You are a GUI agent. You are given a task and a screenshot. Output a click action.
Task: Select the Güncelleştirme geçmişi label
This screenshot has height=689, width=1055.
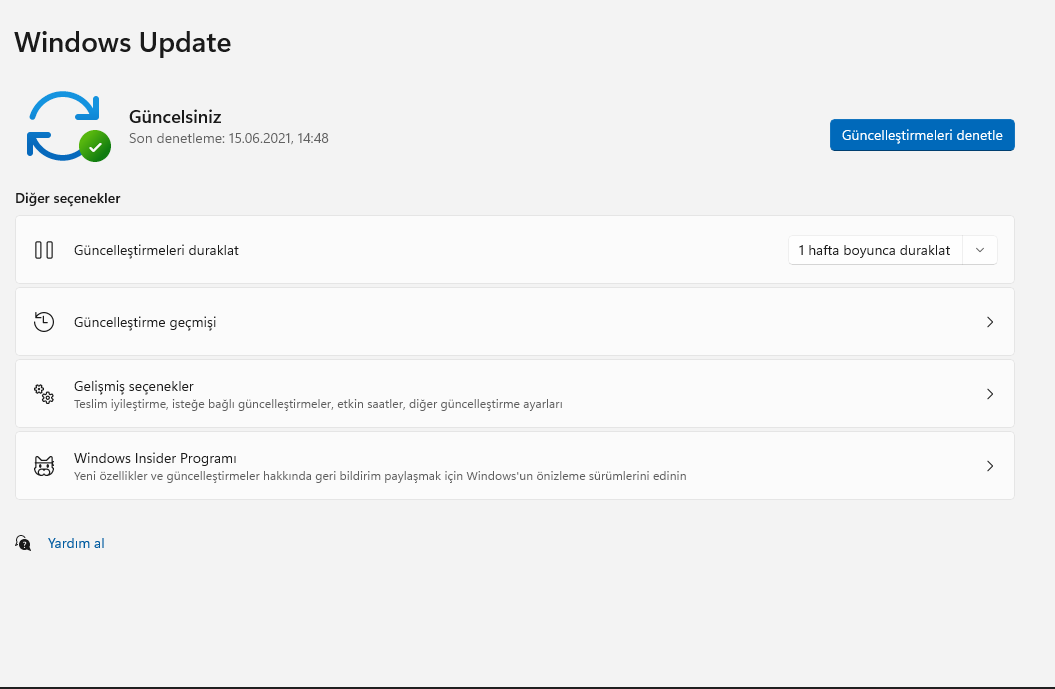pyautogui.click(x=145, y=322)
